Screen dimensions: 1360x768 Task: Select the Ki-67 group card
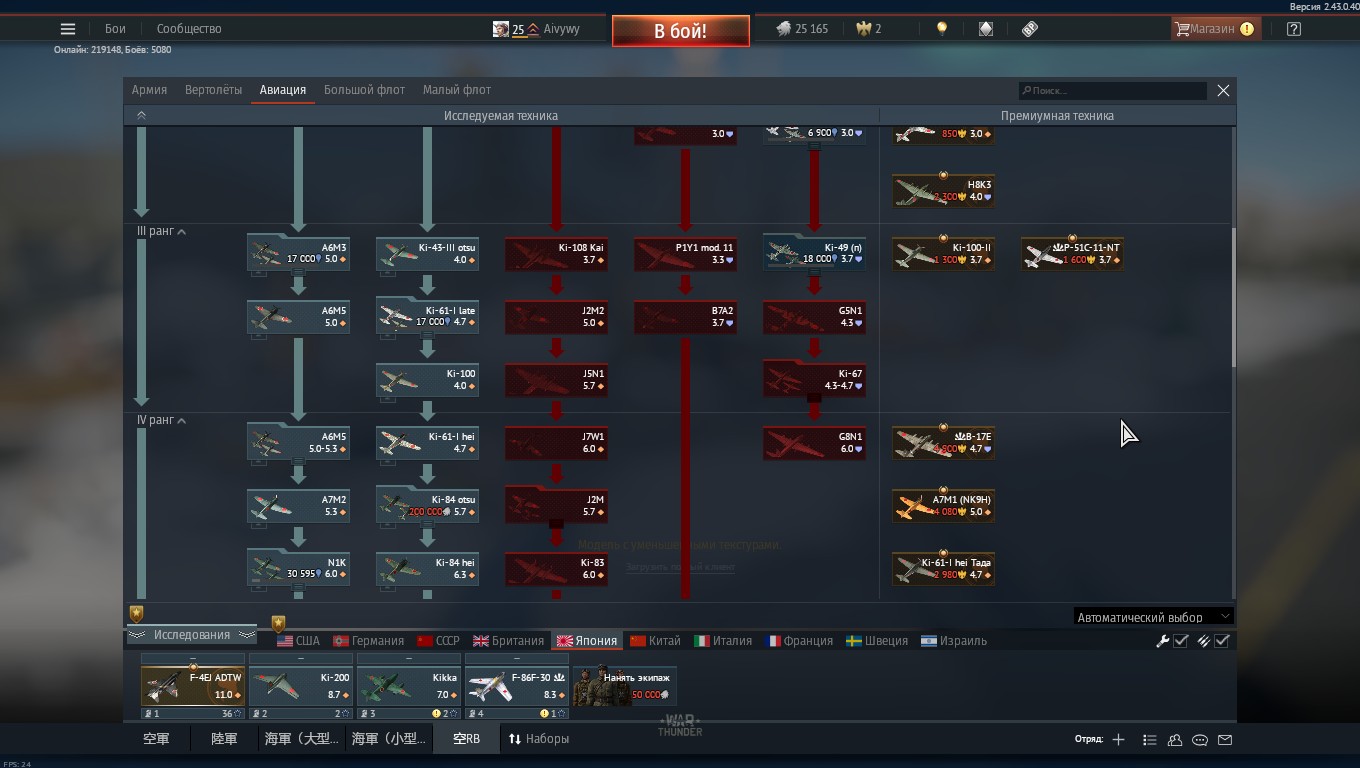point(814,379)
